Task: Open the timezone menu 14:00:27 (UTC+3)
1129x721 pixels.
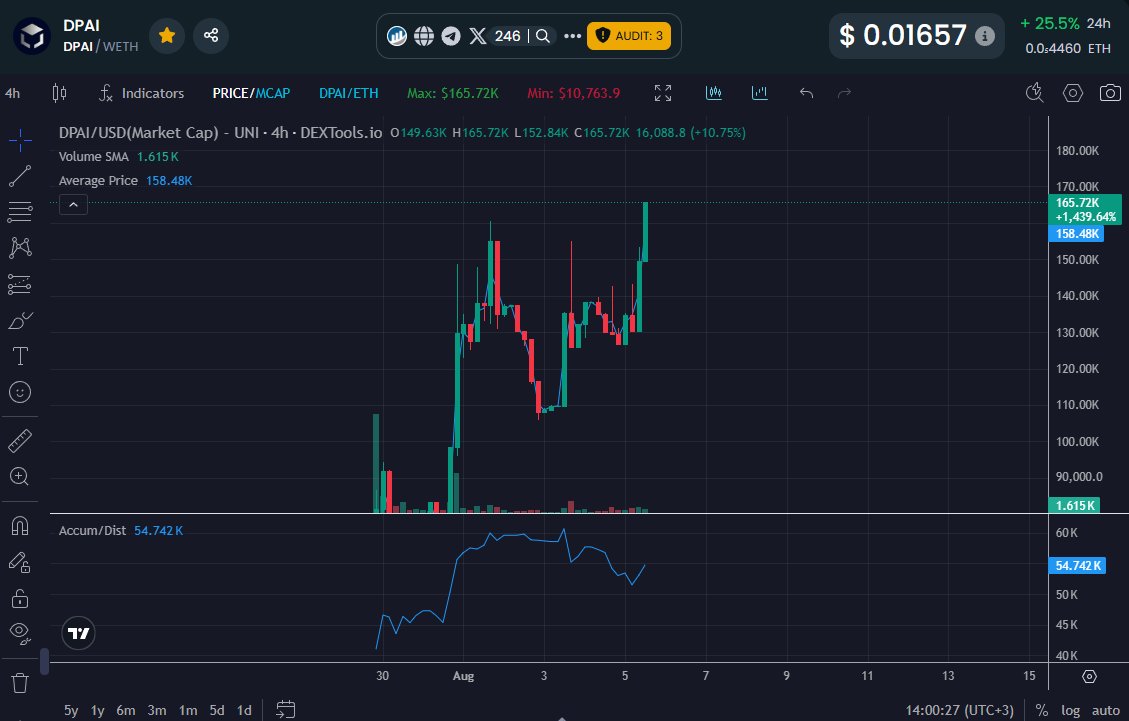Action: [959, 710]
